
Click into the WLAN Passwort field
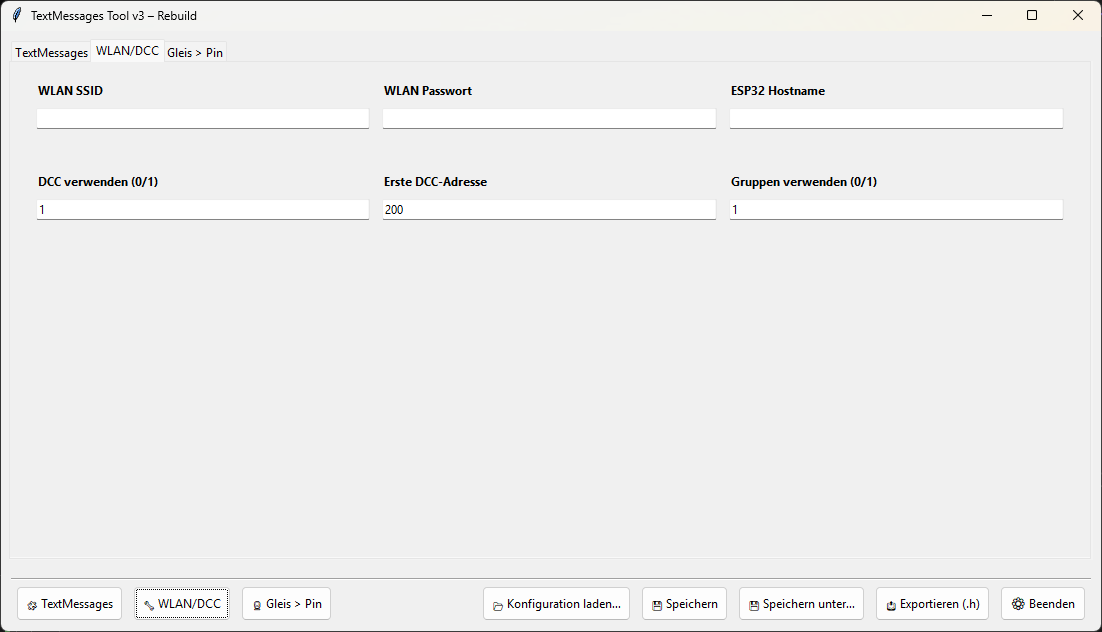tap(549, 118)
